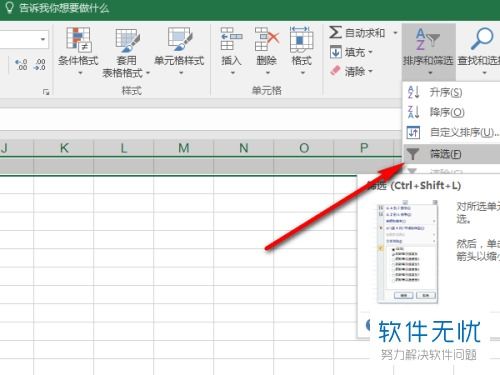
Task: Select Sort Descending 降序(O) menu item
Action: tap(452, 112)
